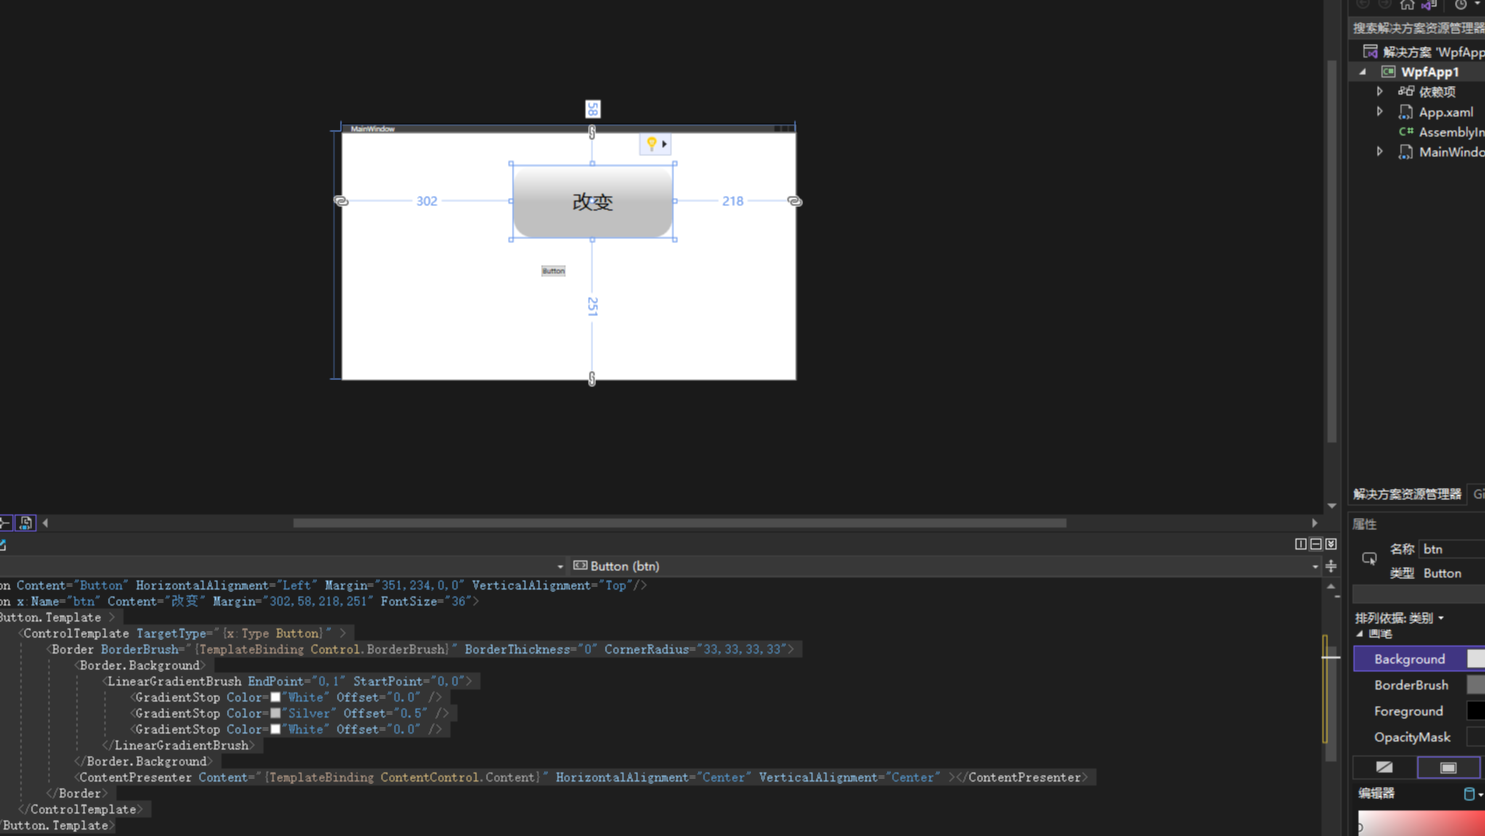The image size is (1485, 836).
Task: Switch to 解决方案资源管理器 tab
Action: pos(1407,494)
